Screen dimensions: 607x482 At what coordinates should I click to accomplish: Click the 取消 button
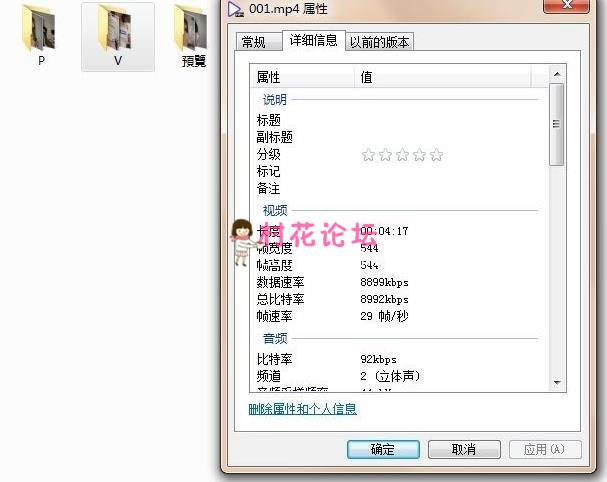pos(462,450)
